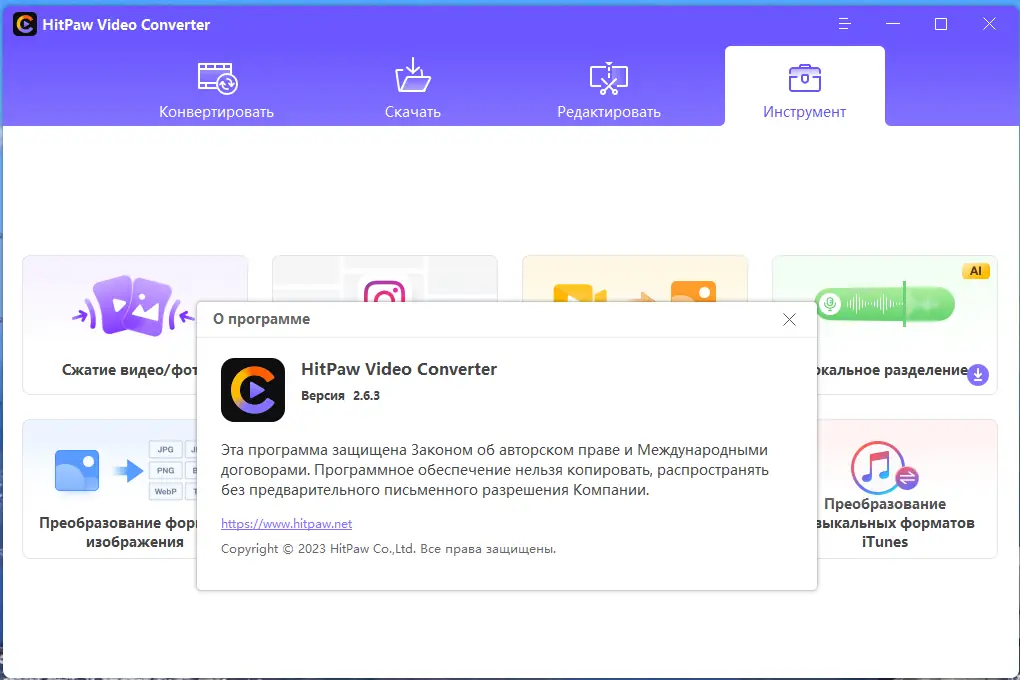Click the iTunes music conversion icon
The height and width of the screenshot is (680, 1020).
click(883, 468)
